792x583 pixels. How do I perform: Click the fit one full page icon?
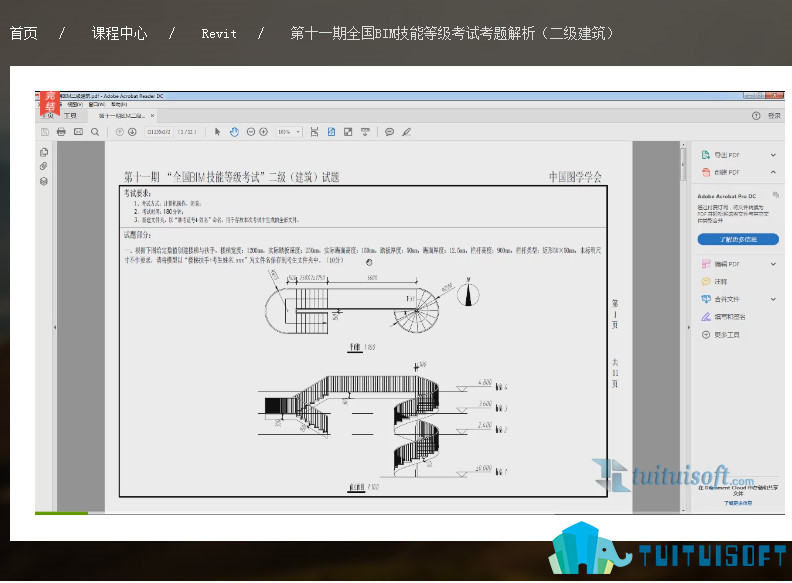[331, 132]
